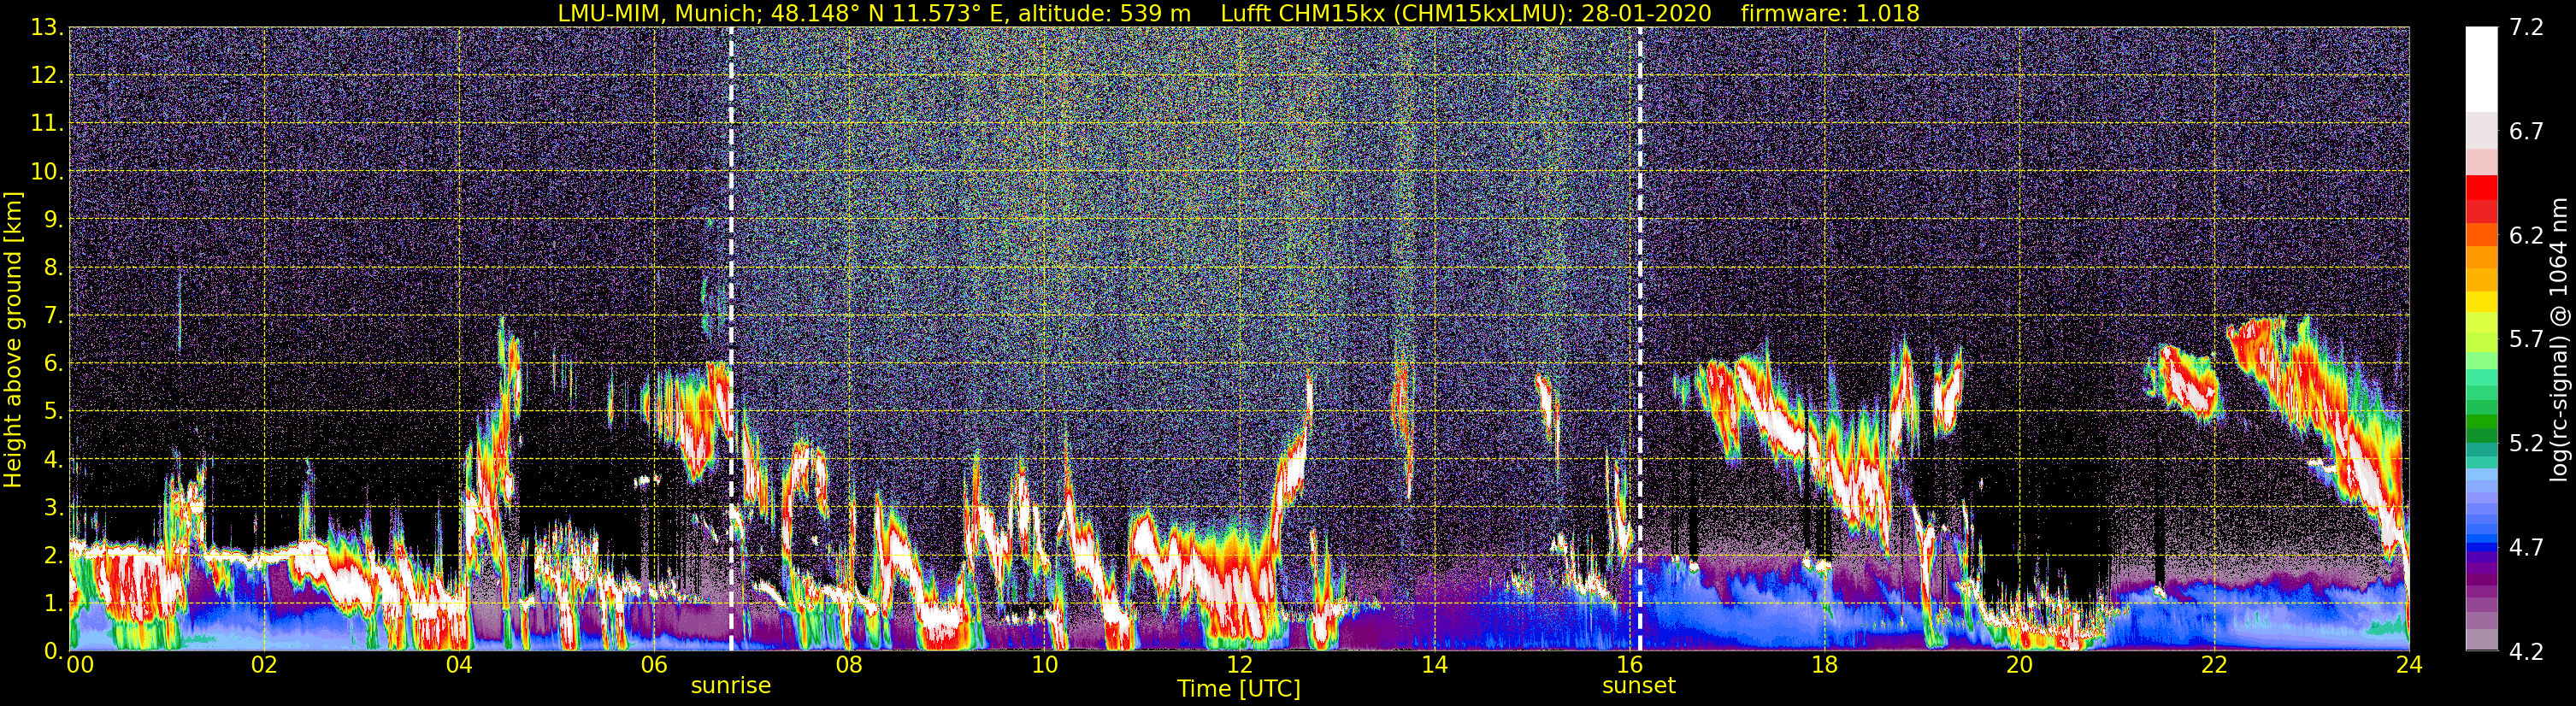The width and height of the screenshot is (2576, 706).
Task: Click the colorbar tick label "5.7"
Action: 2526,340
